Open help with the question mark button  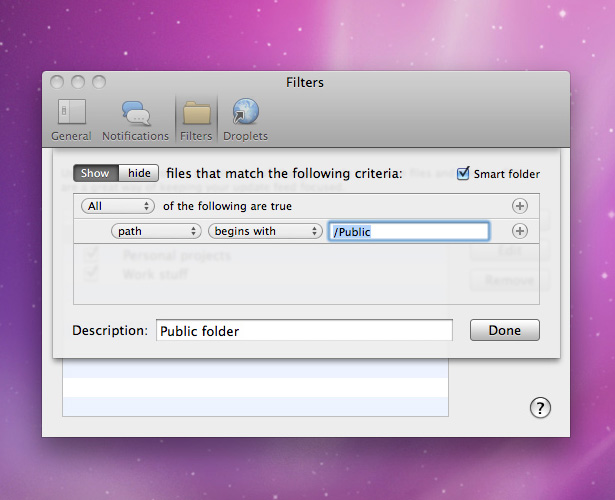click(x=540, y=408)
